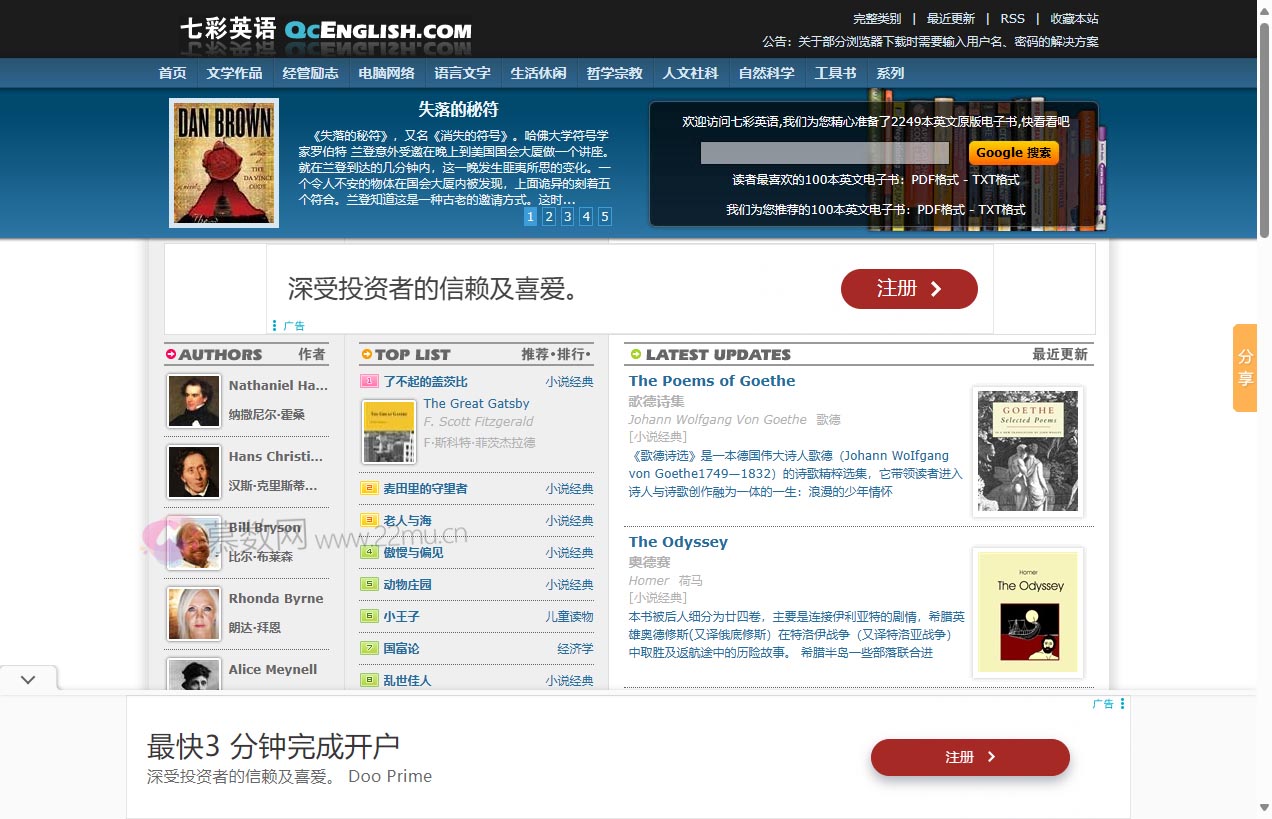
Task: Open the 文学作品 menu
Action: pyautogui.click(x=234, y=72)
